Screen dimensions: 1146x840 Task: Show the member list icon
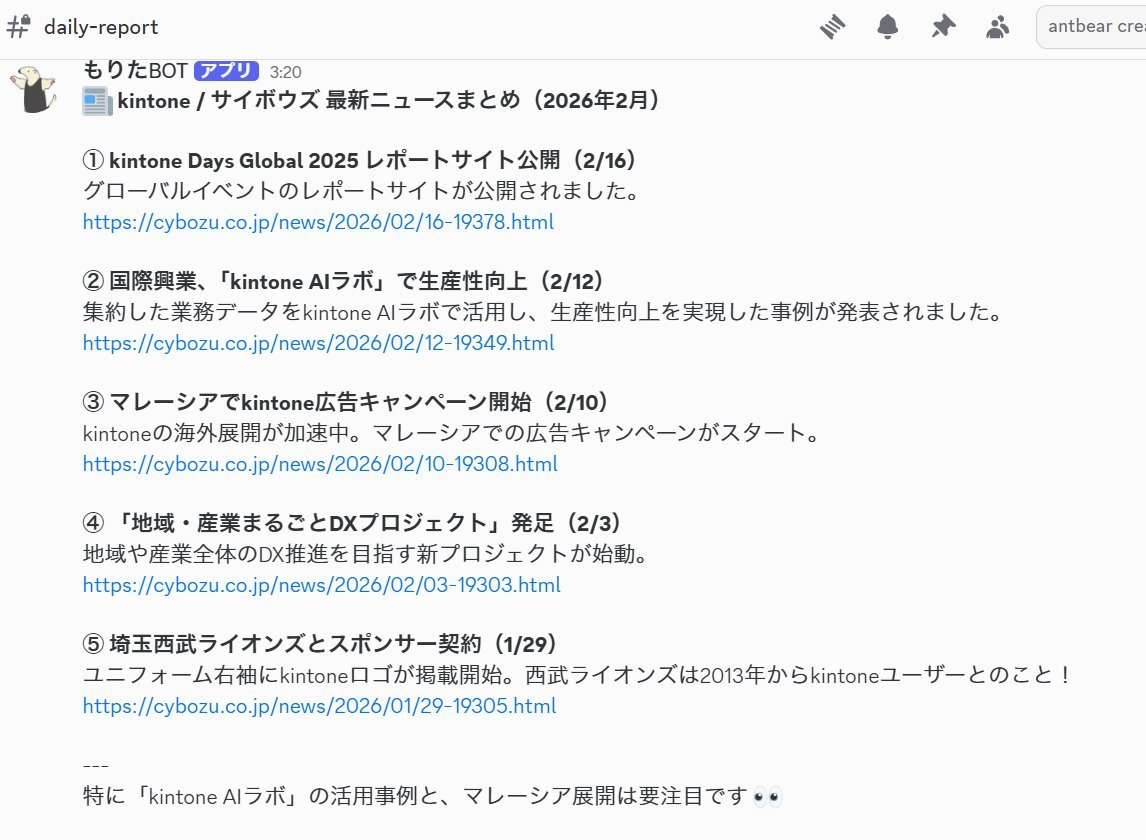pyautogui.click(x=998, y=27)
